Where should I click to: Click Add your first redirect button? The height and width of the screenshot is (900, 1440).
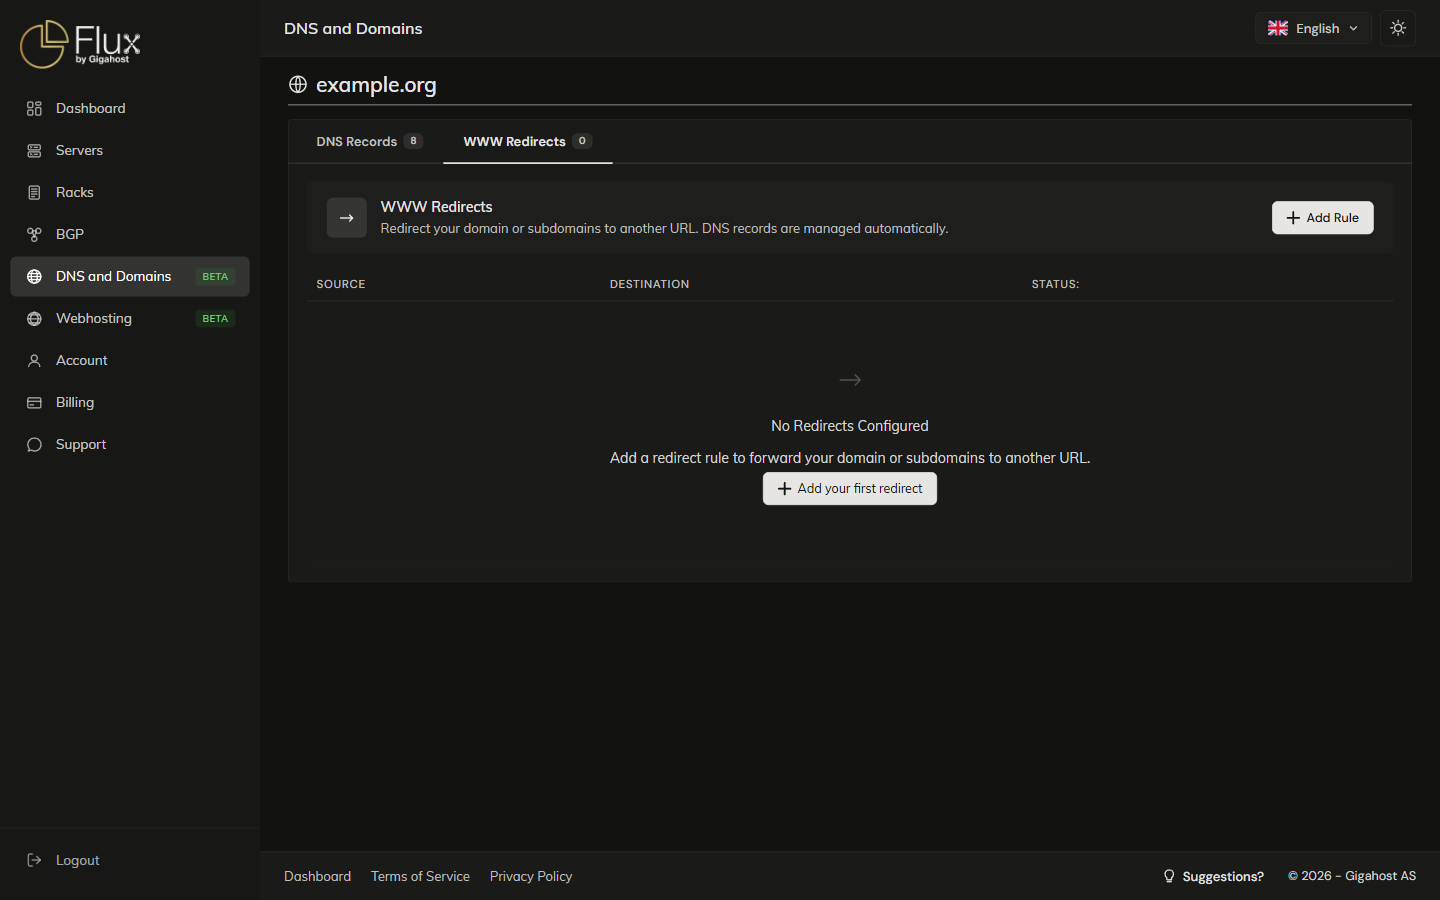pos(850,489)
